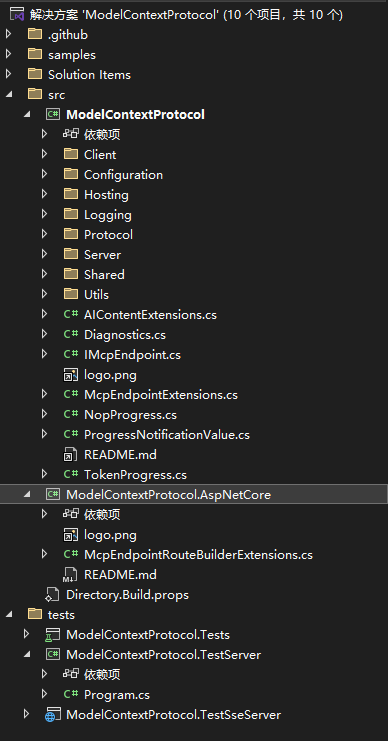Expand the samples folder
This screenshot has height=741, width=388.
8,54
